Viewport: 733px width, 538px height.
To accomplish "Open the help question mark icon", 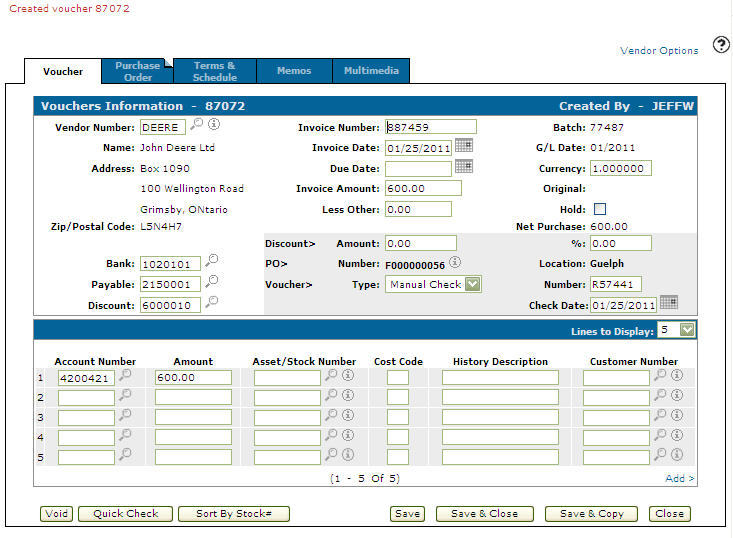I will [721, 44].
